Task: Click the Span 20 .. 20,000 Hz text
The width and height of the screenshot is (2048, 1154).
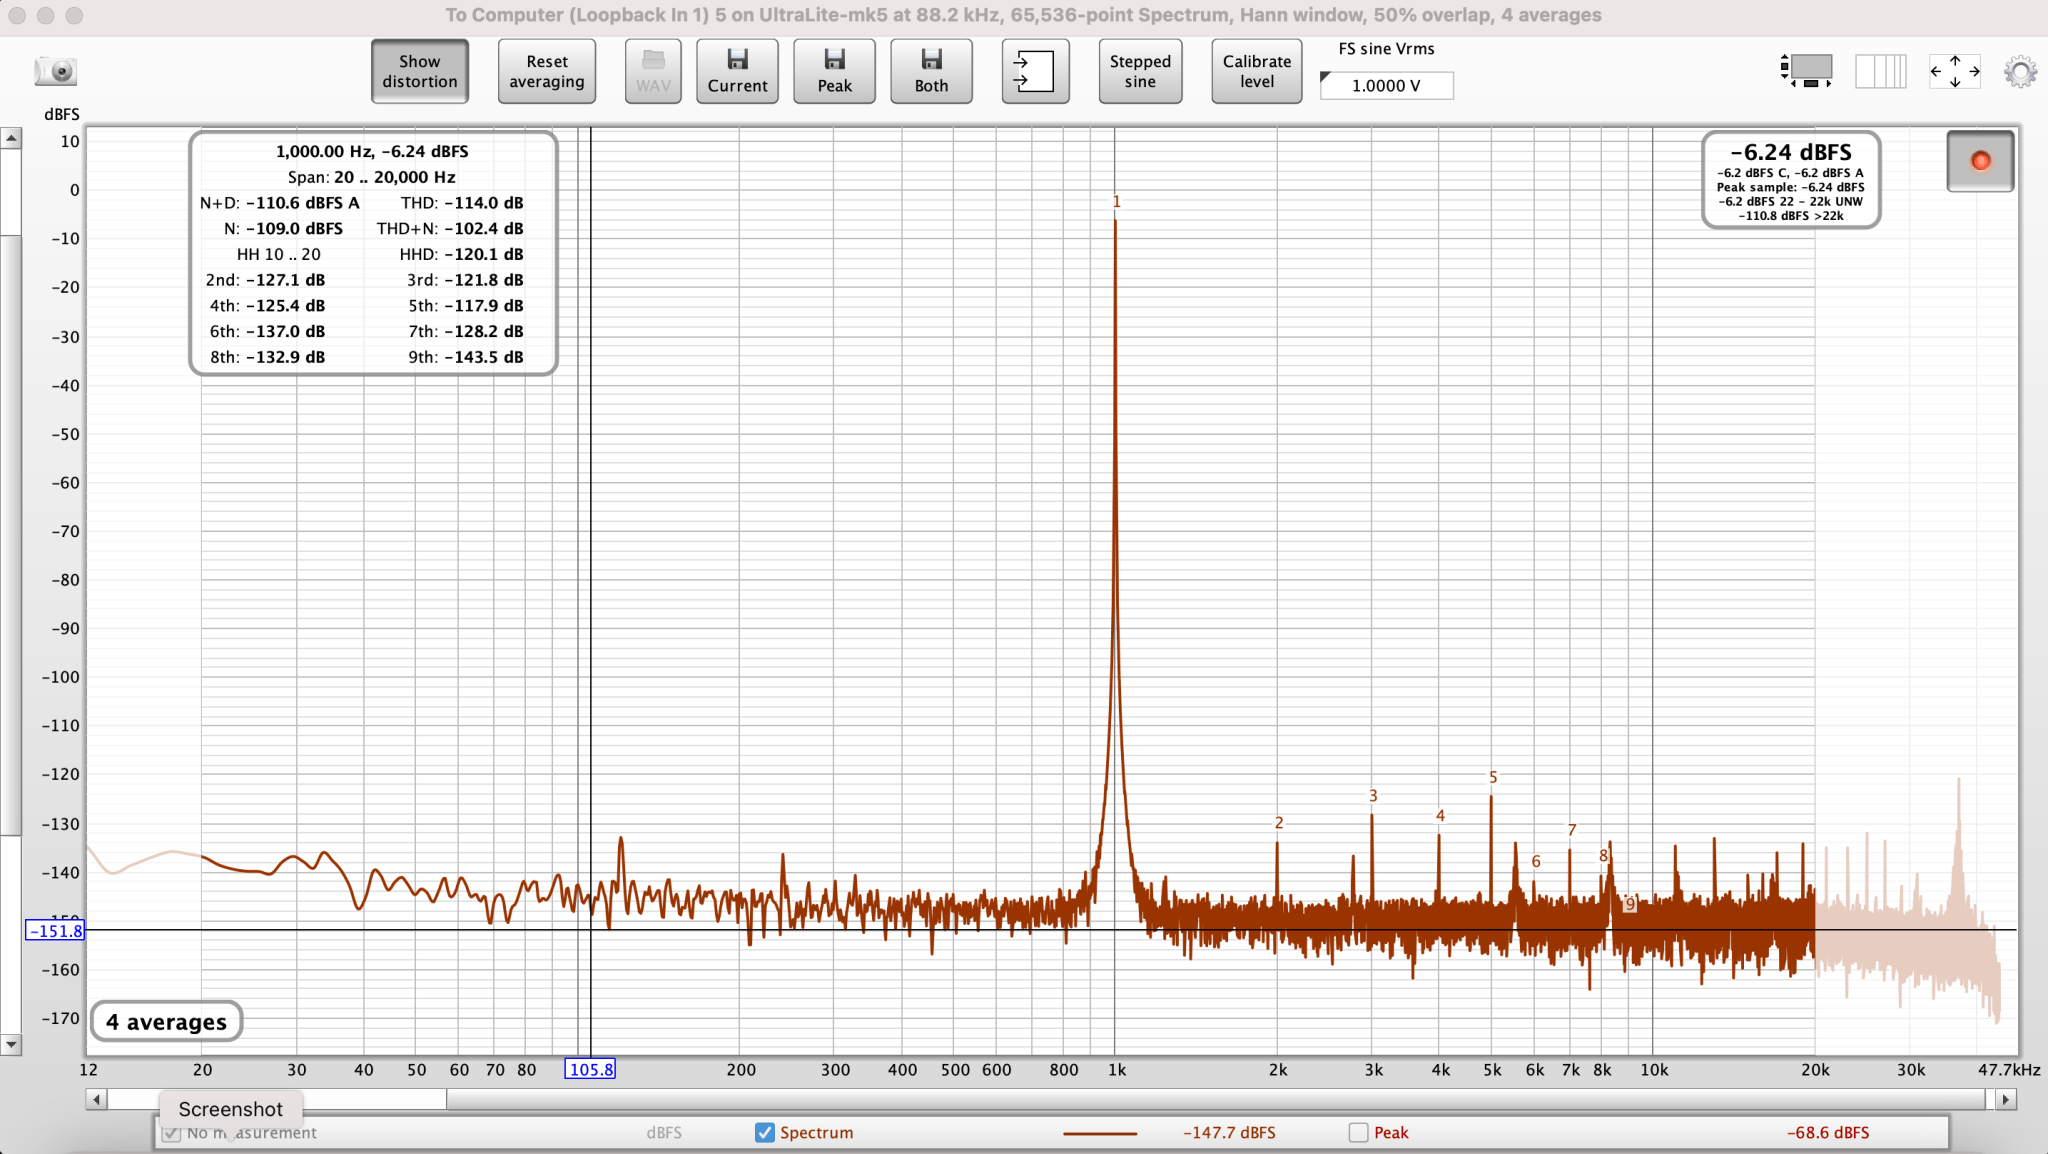Action: [372, 177]
